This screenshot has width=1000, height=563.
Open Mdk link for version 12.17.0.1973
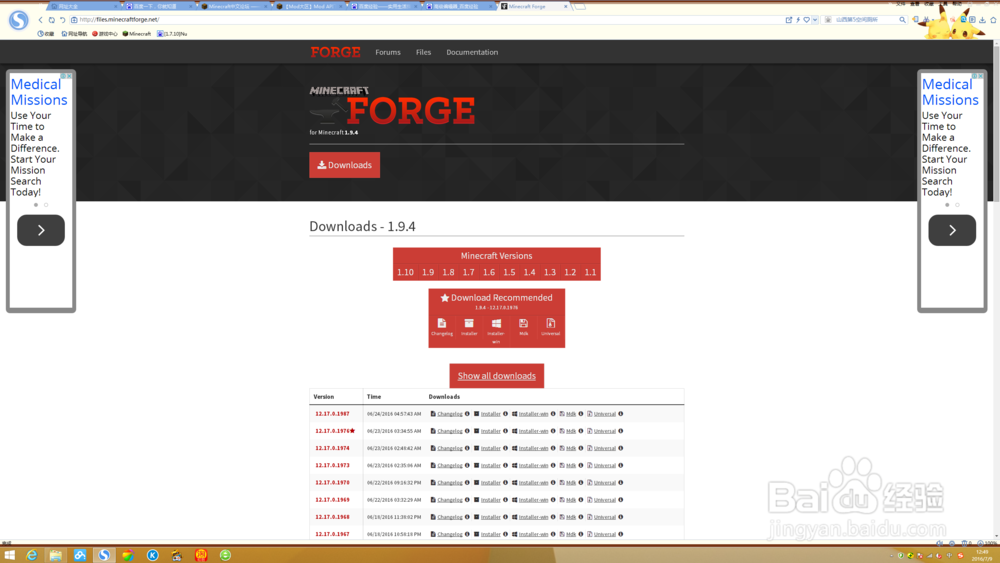[x=571, y=465]
